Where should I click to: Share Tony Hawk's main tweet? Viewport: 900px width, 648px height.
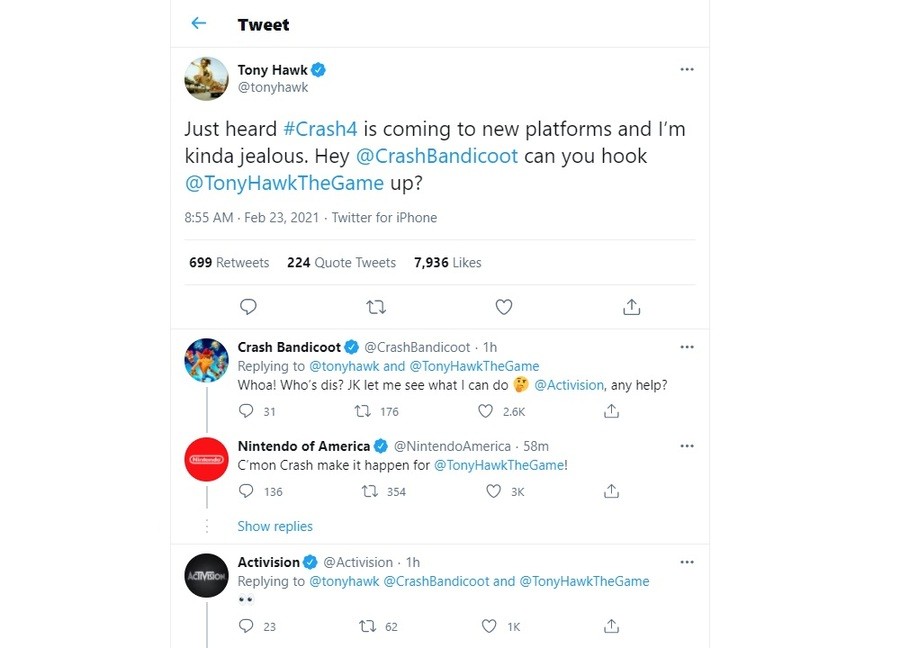pyautogui.click(x=631, y=306)
